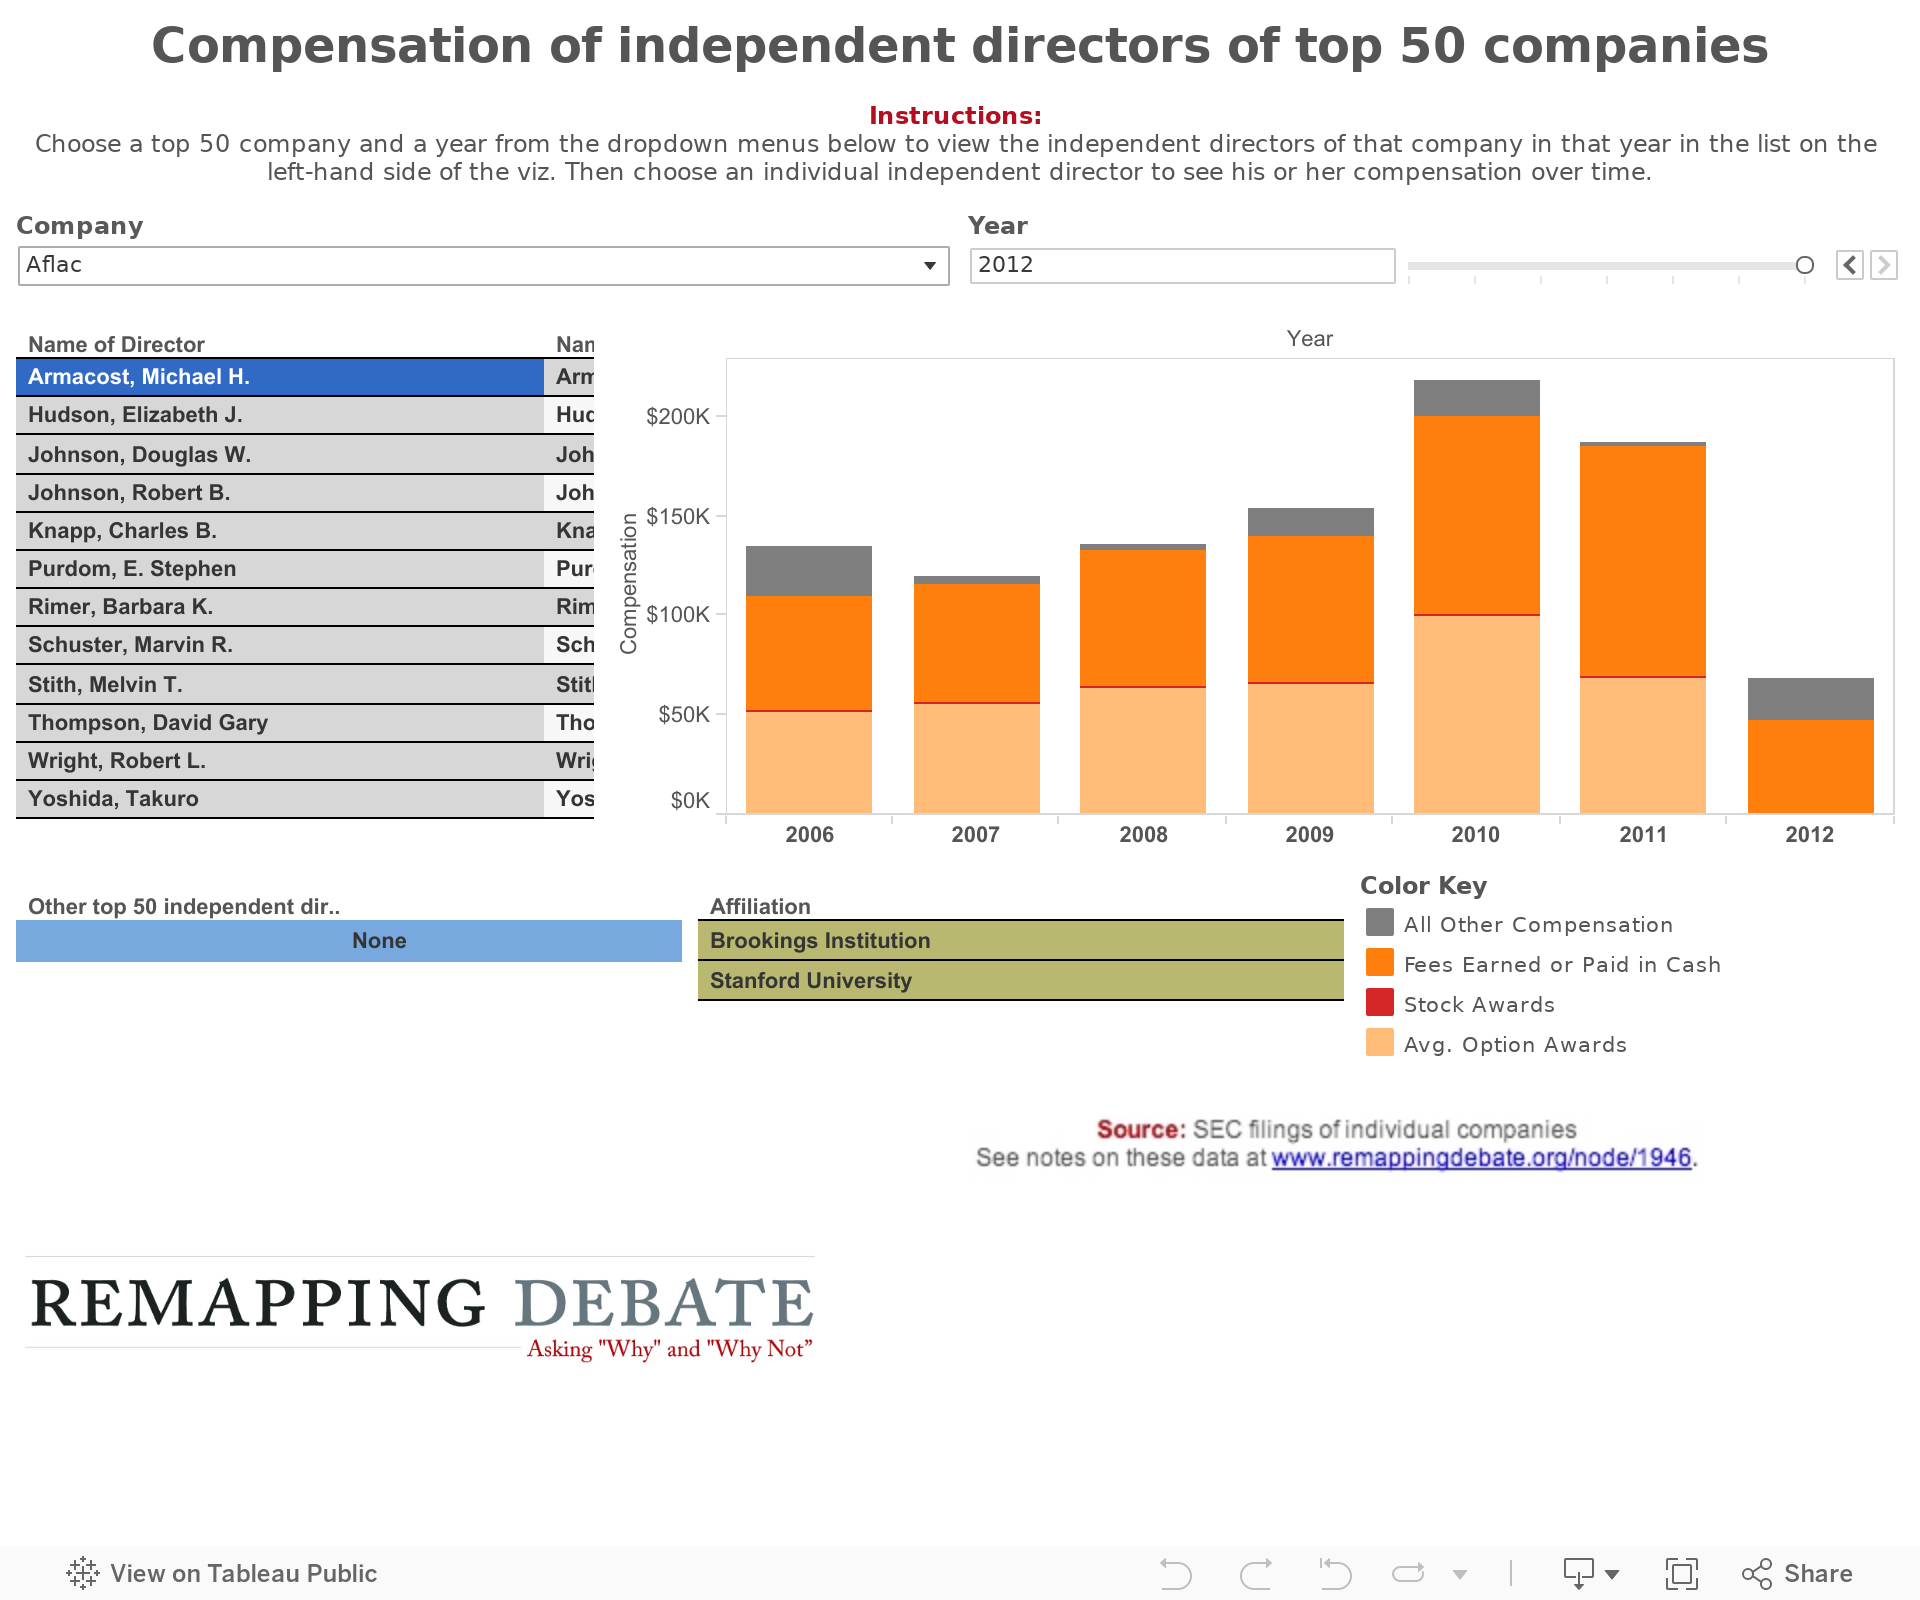Click the 2010 axis label
1920x1600 pixels.
pos(1476,834)
